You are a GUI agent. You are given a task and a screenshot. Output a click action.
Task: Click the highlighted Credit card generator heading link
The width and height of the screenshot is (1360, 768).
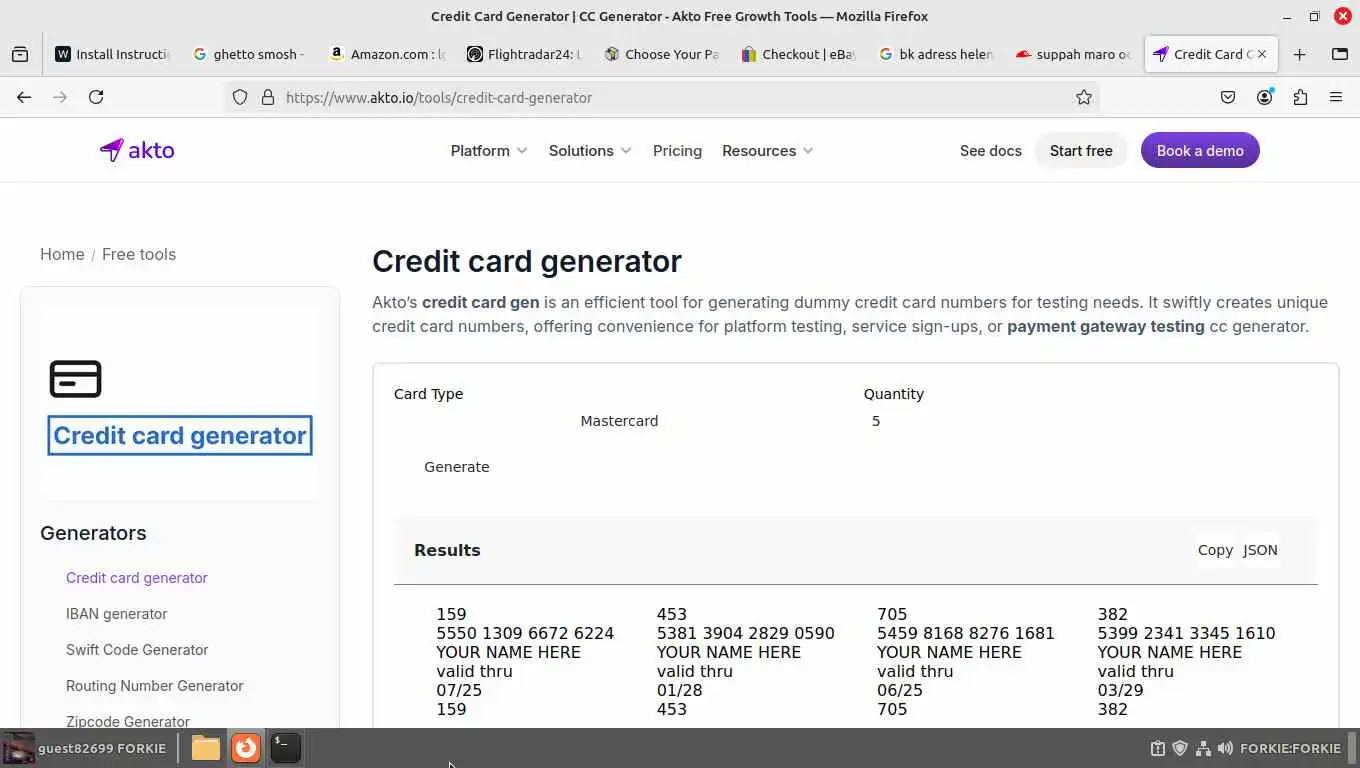(180, 435)
